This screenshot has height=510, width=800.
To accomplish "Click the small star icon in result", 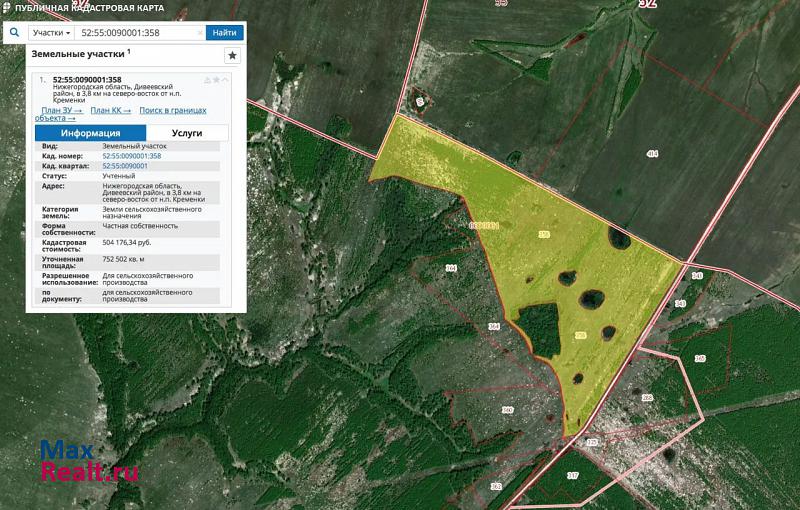I will click(x=216, y=79).
